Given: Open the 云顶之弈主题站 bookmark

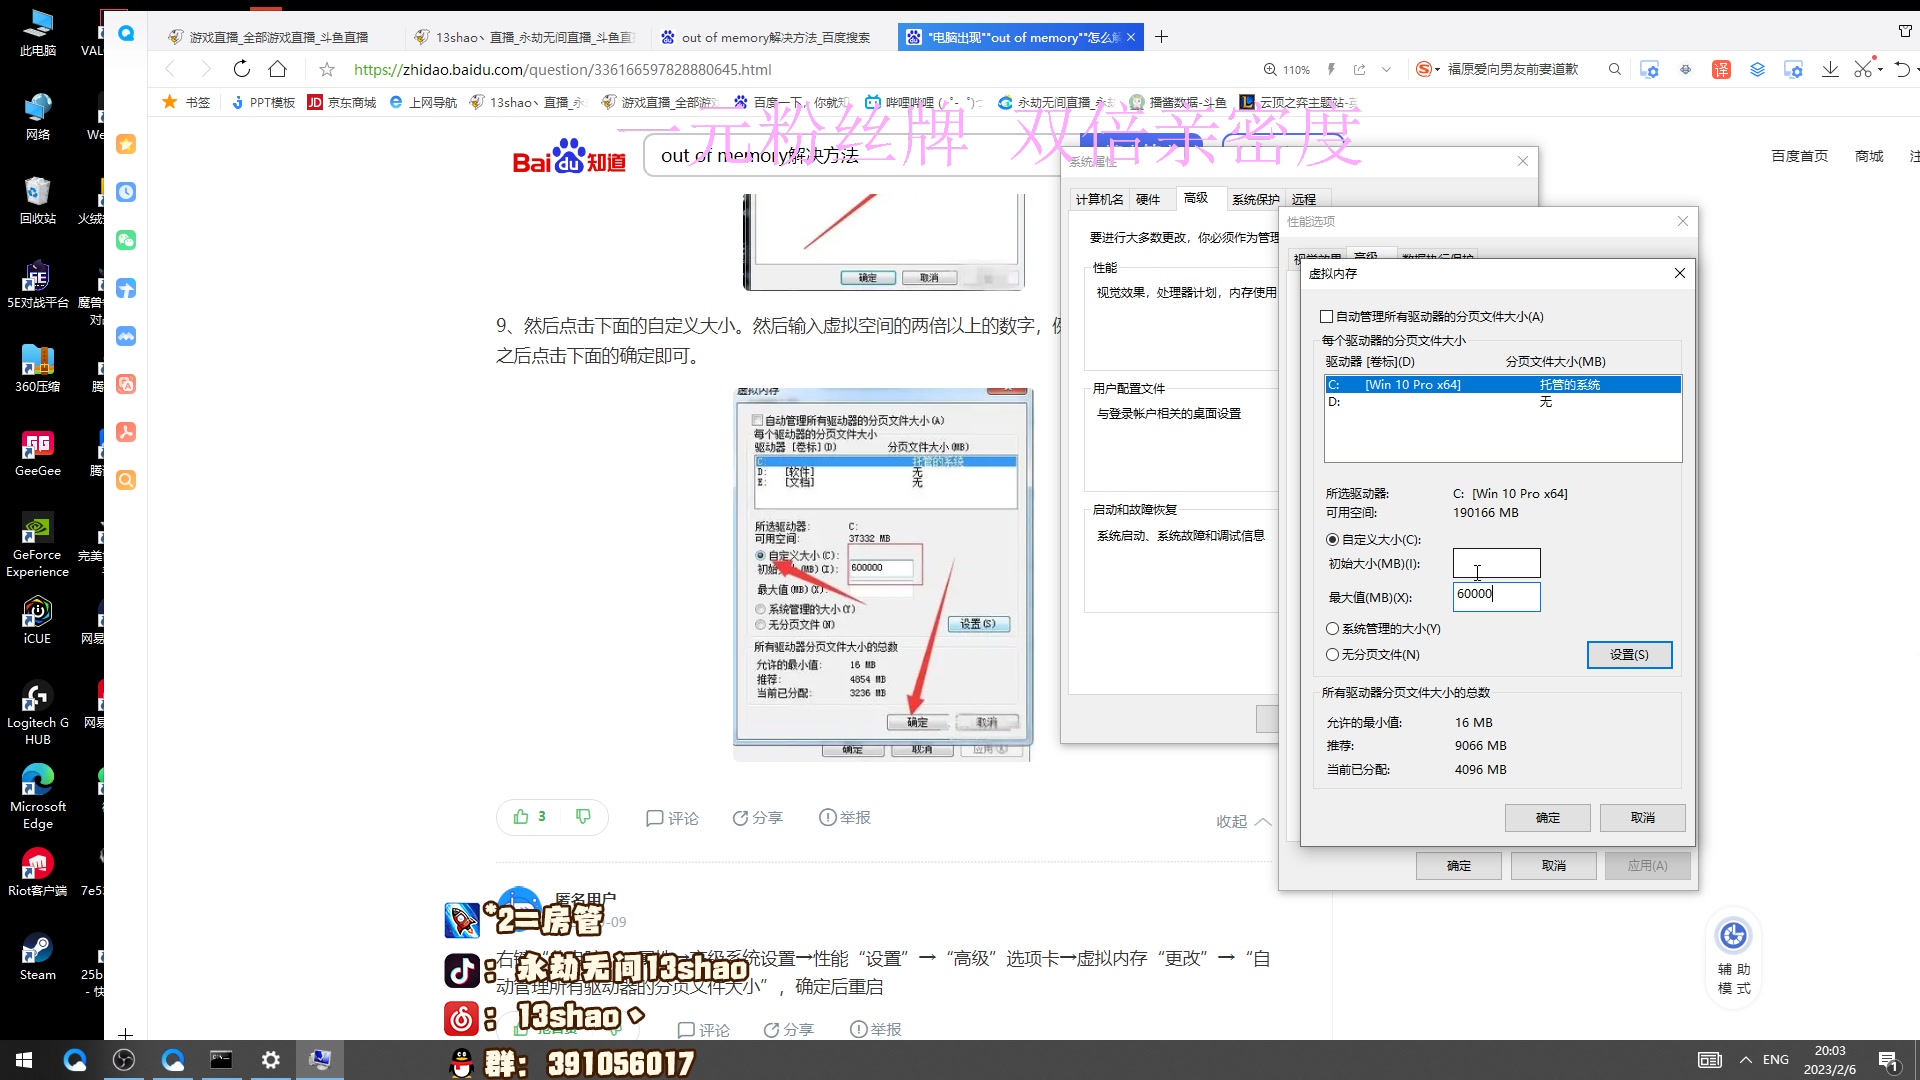Looking at the screenshot, I should click(1298, 102).
